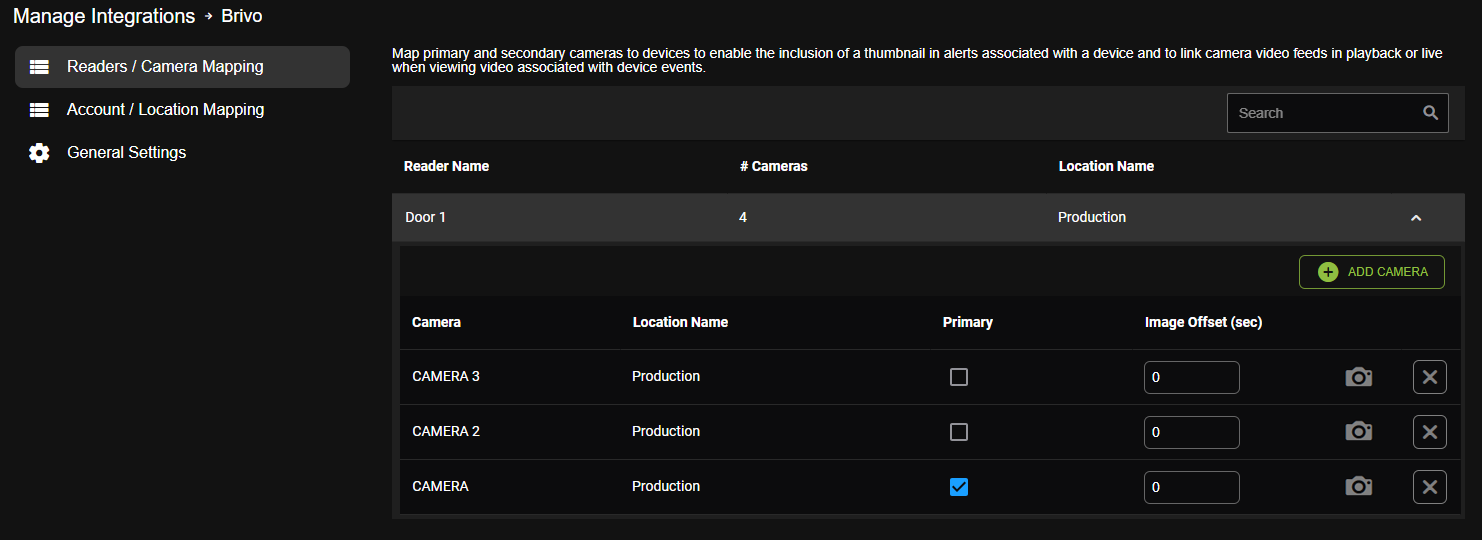The image size is (1482, 540).
Task: Click the Manage Integrations breadcrumb link
Action: [104, 16]
